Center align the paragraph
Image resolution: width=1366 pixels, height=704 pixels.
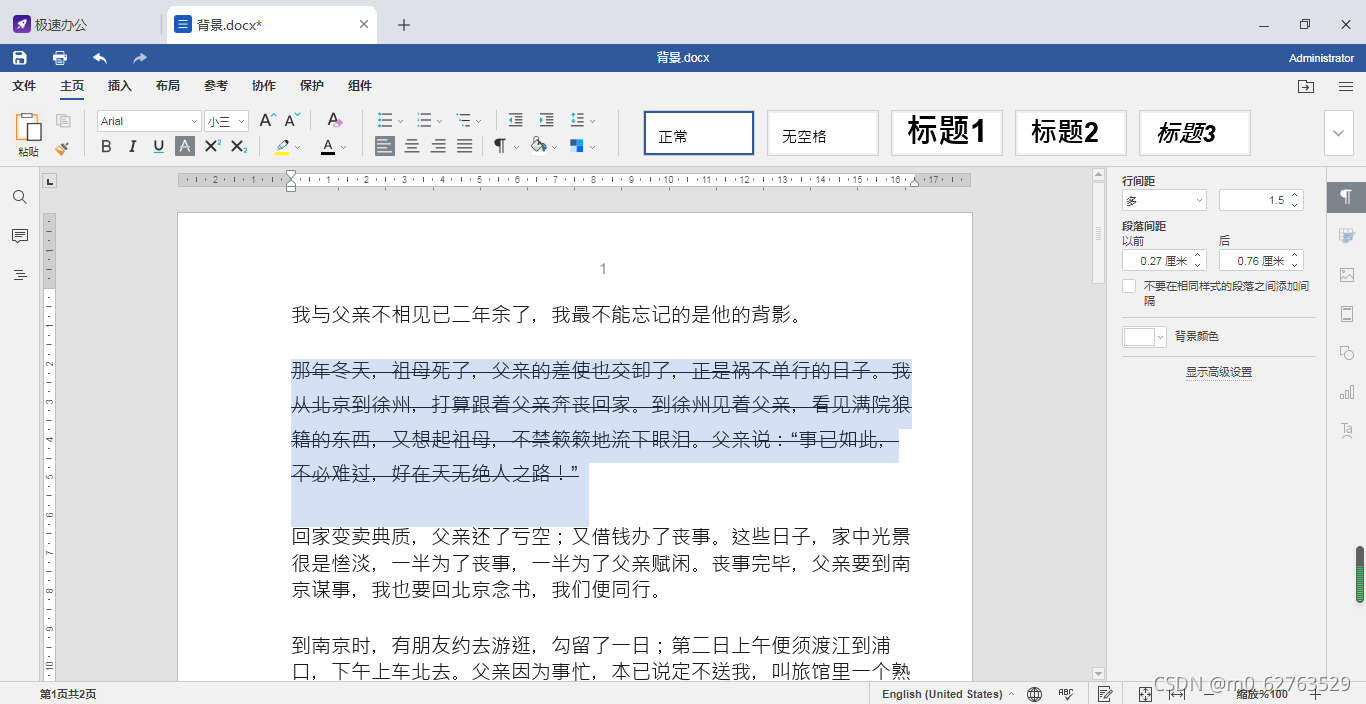(x=411, y=146)
